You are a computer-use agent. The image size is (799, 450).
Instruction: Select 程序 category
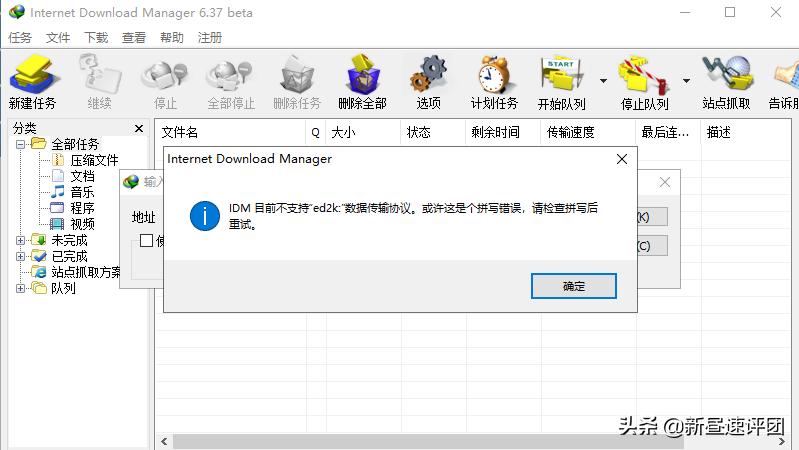click(83, 208)
